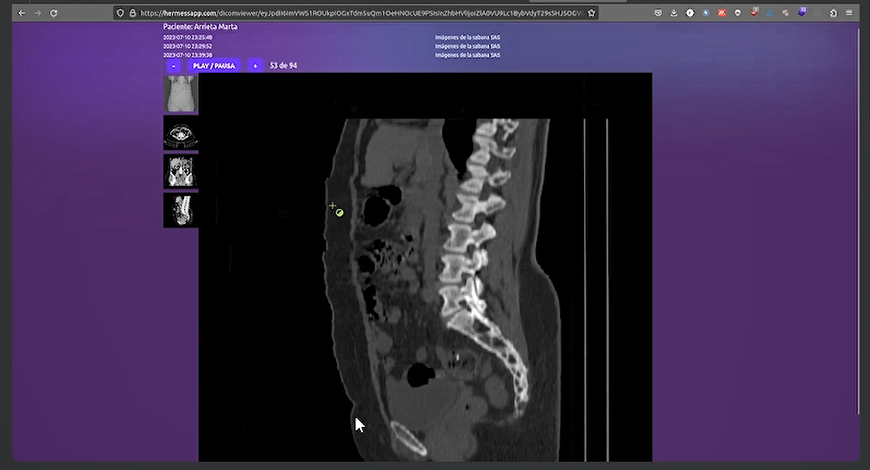Click the browser forward arrow
Image resolution: width=870 pixels, height=470 pixels.
point(37,13)
